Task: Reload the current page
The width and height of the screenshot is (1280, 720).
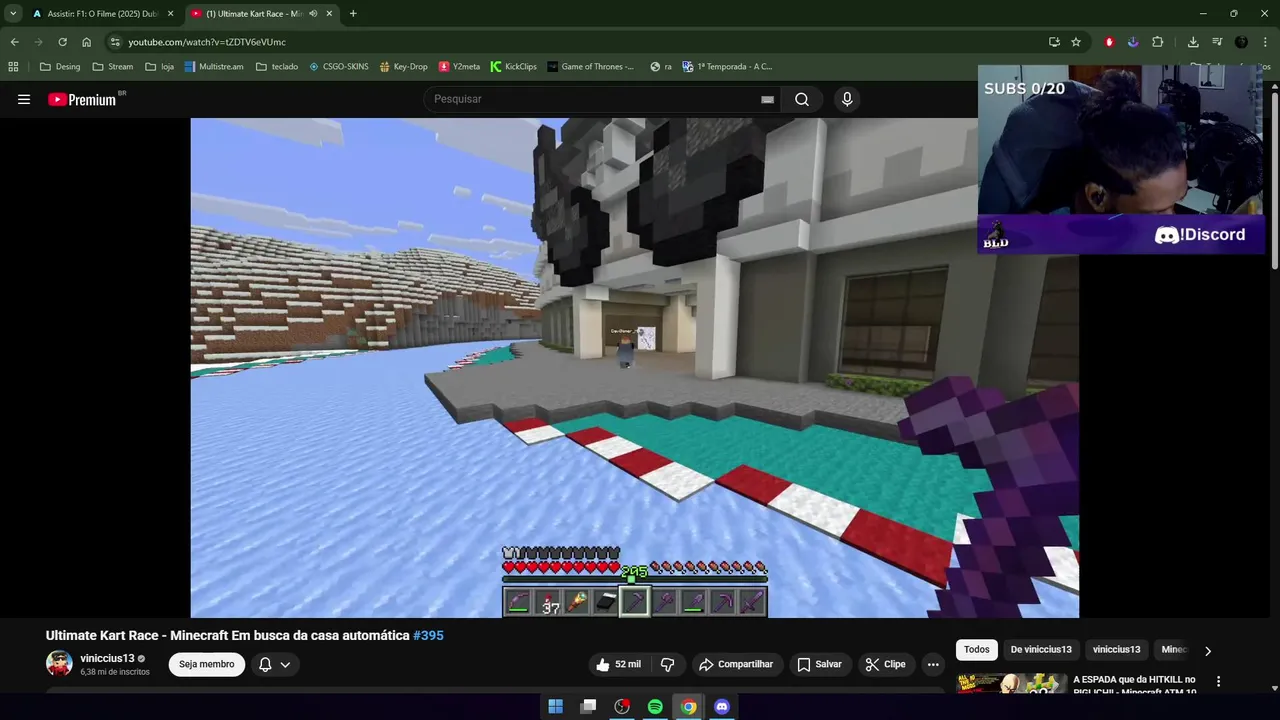Action: point(62,42)
